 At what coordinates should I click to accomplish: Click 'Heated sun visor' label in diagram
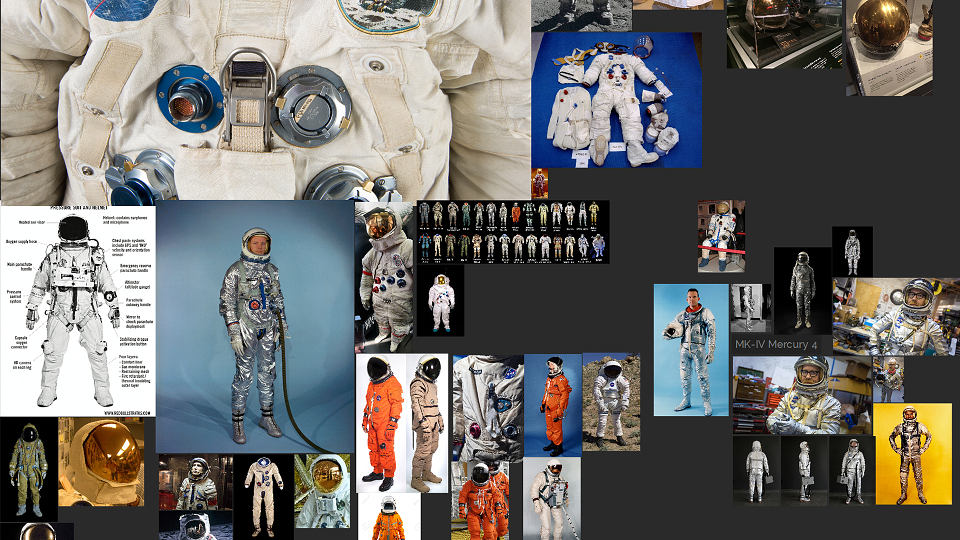tap(31, 223)
